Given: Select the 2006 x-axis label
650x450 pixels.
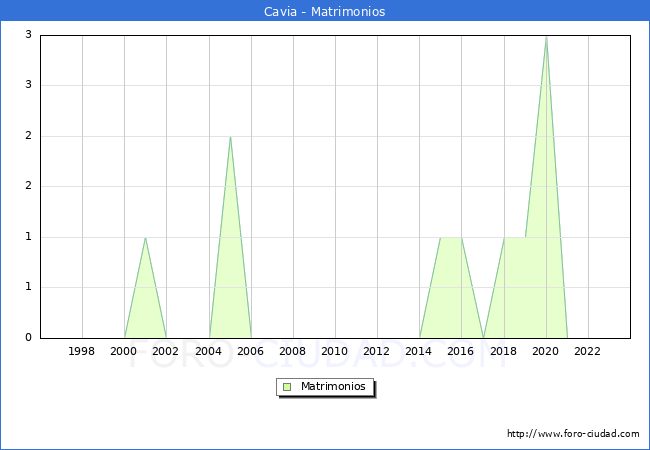Looking at the screenshot, I should (x=250, y=351).
